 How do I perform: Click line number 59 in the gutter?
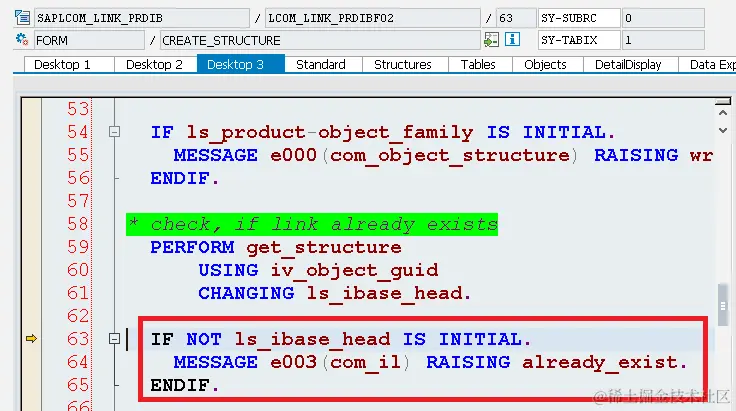click(77, 247)
